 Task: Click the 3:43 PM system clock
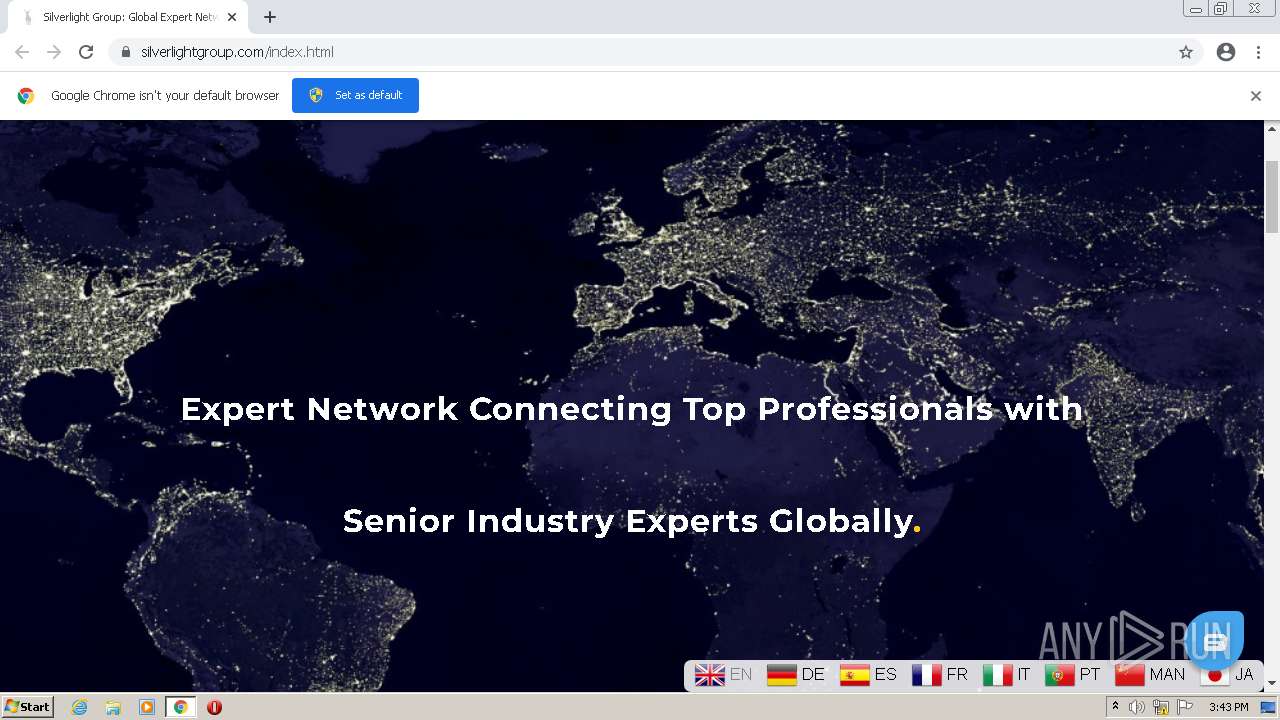tap(1228, 707)
